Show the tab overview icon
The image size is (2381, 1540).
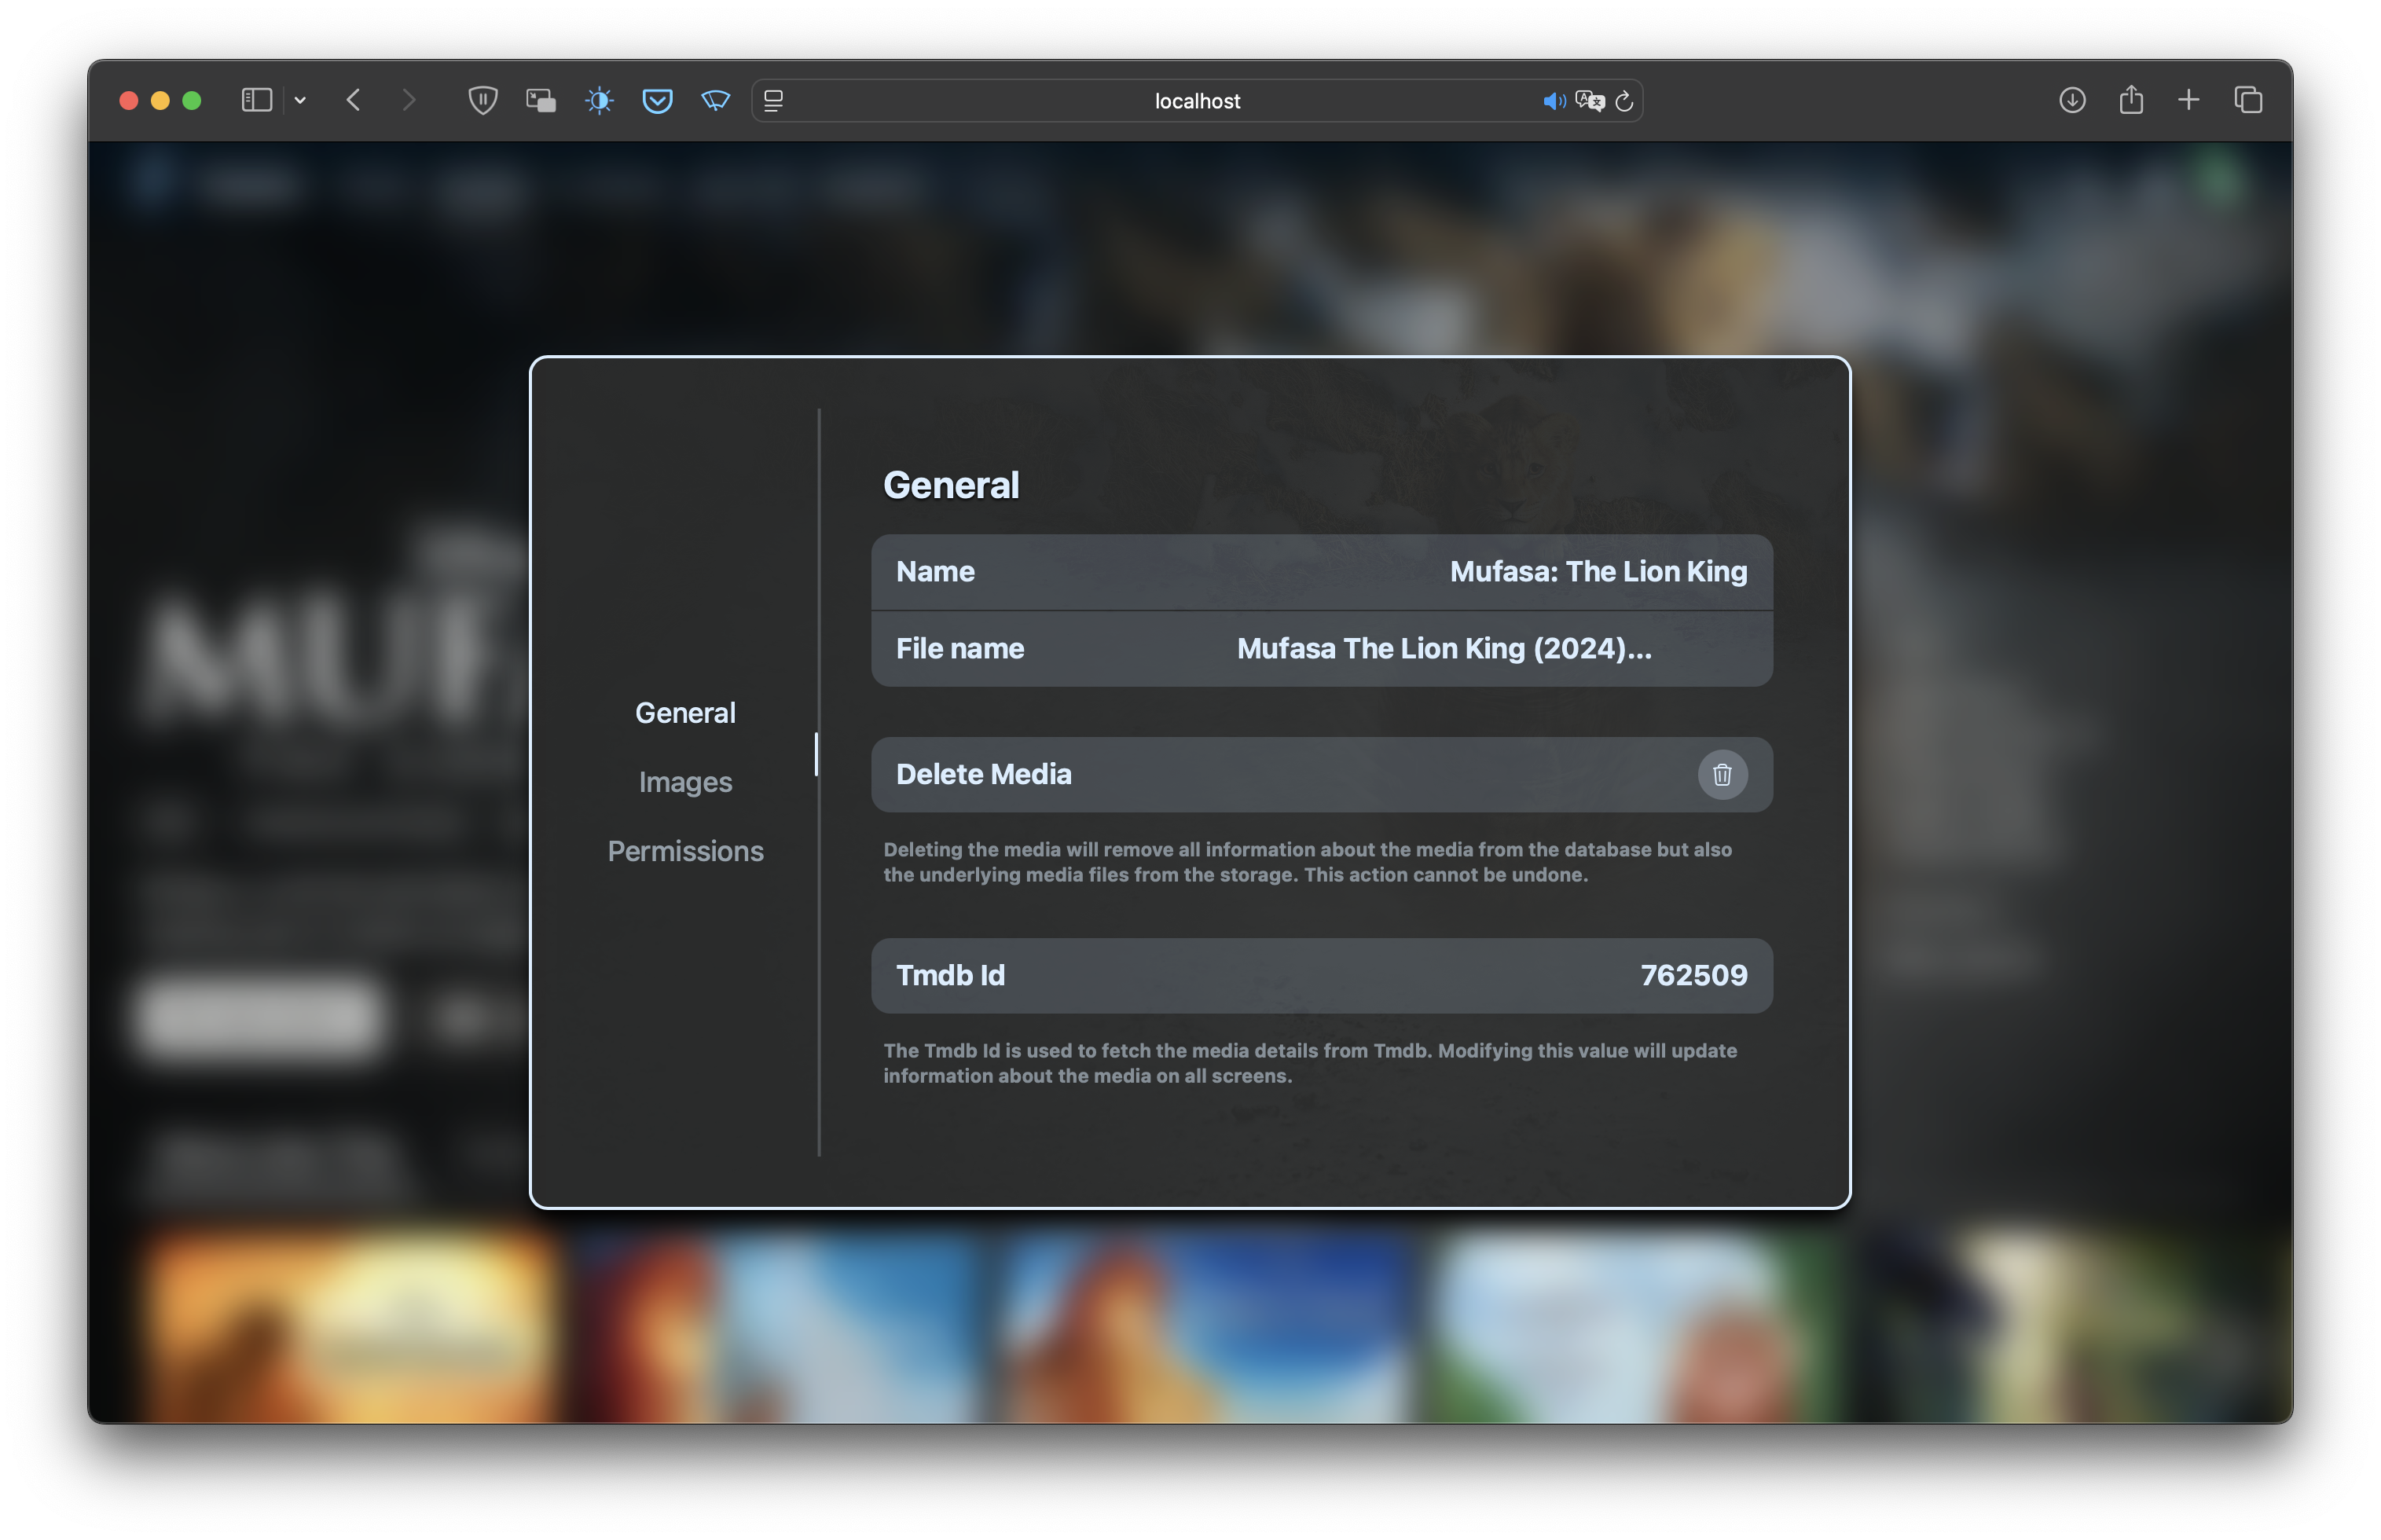click(2248, 100)
